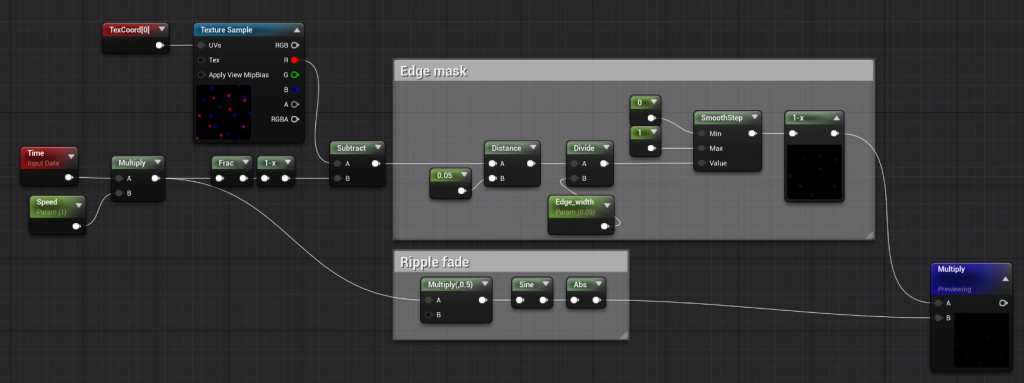Viewport: 1024px width, 383px height.
Task: Collapse the previewing Multiply node arrow
Action: 1005,279
